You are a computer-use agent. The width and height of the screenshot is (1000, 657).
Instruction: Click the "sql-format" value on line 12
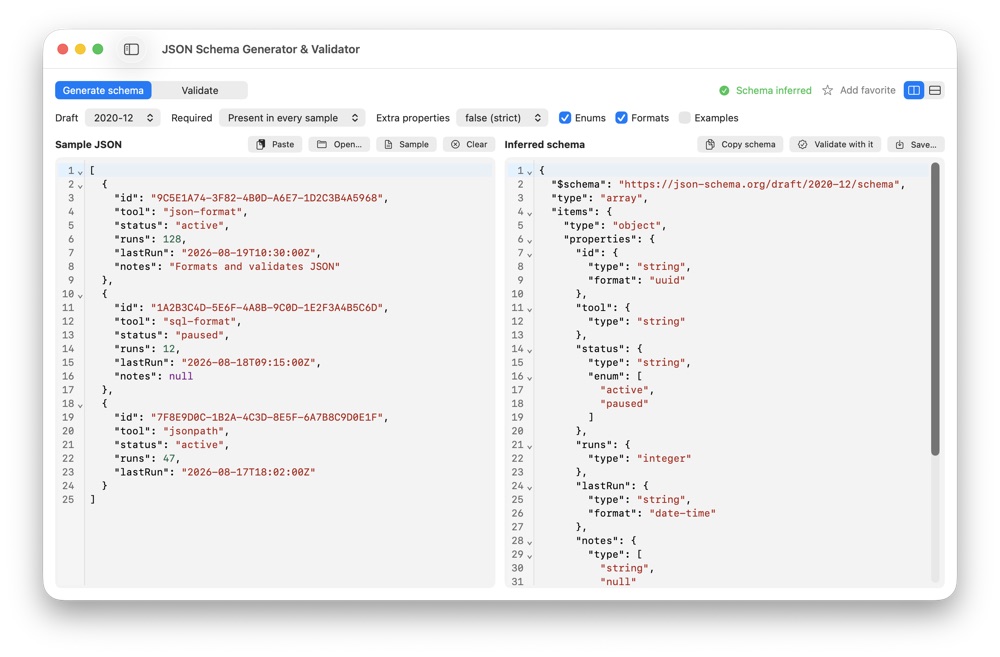click(x=200, y=321)
